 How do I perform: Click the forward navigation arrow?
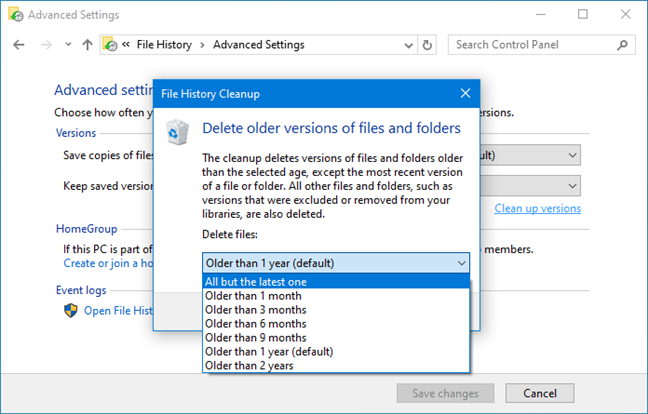tap(46, 45)
